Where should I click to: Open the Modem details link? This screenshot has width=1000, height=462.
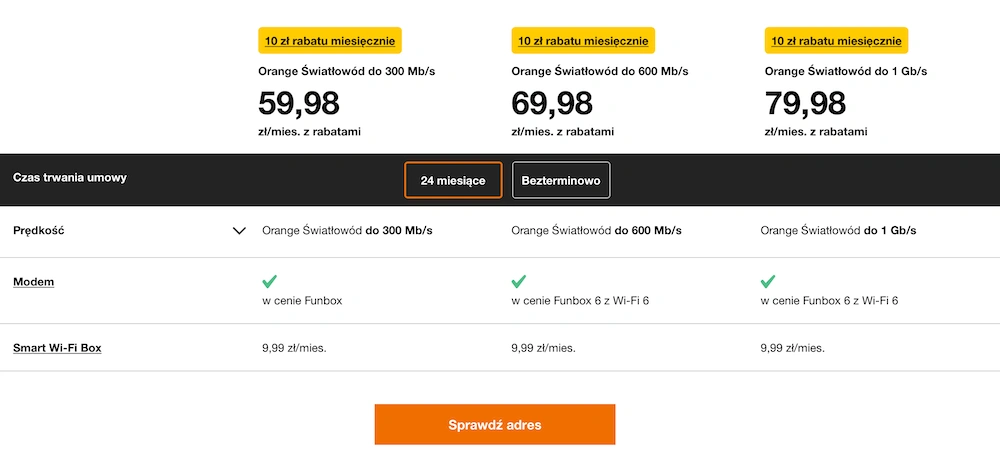click(33, 282)
